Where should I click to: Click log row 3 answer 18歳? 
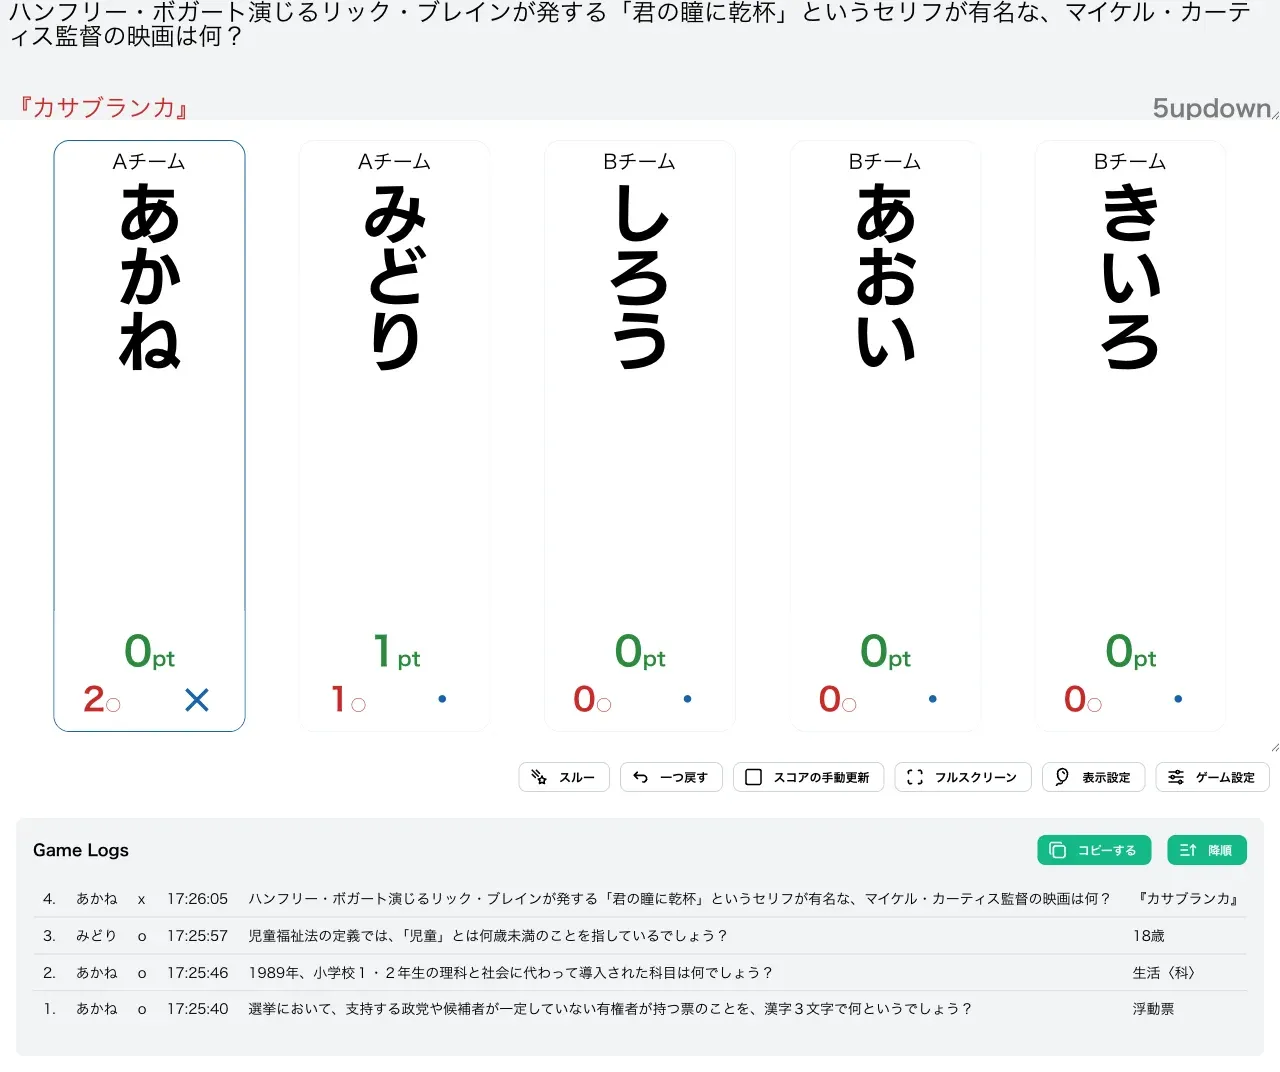click(x=1149, y=936)
